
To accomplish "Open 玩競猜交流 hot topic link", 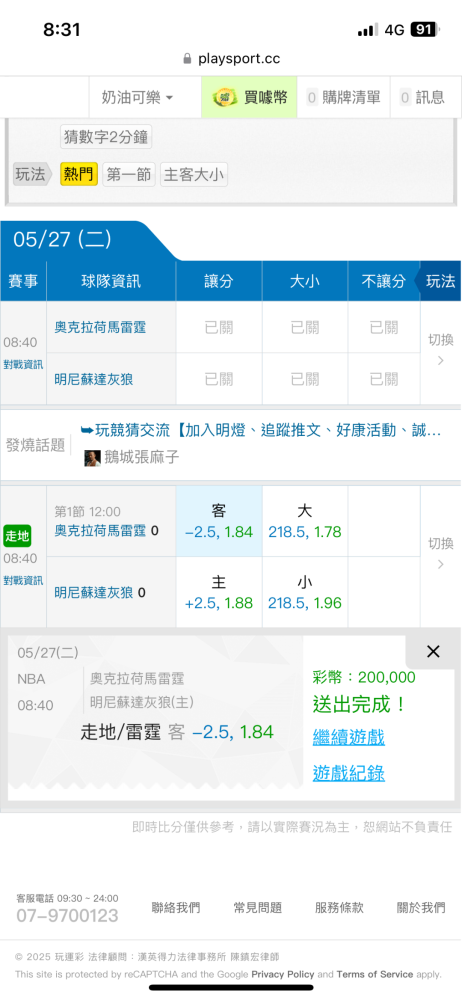I will [x=260, y=431].
